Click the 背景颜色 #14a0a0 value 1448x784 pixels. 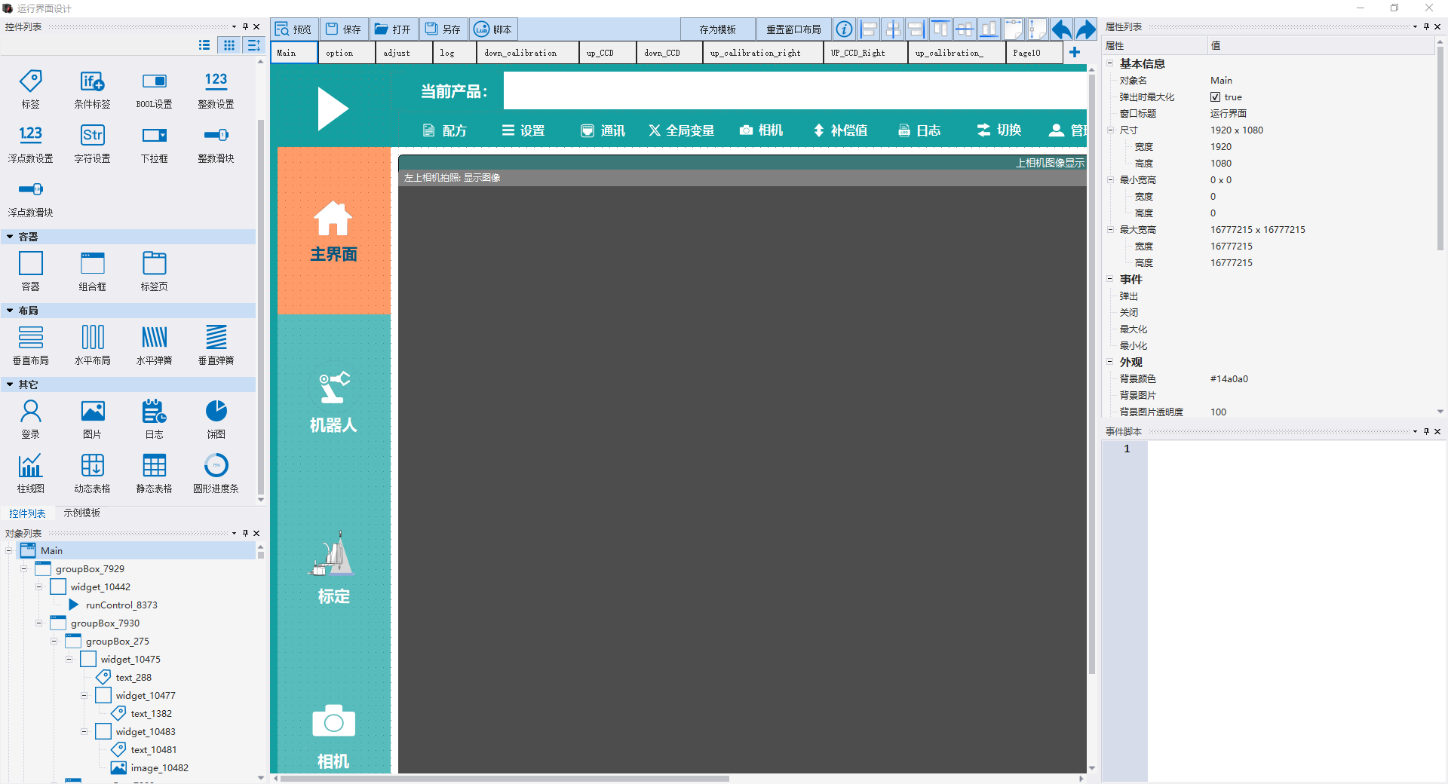[x=1229, y=379]
